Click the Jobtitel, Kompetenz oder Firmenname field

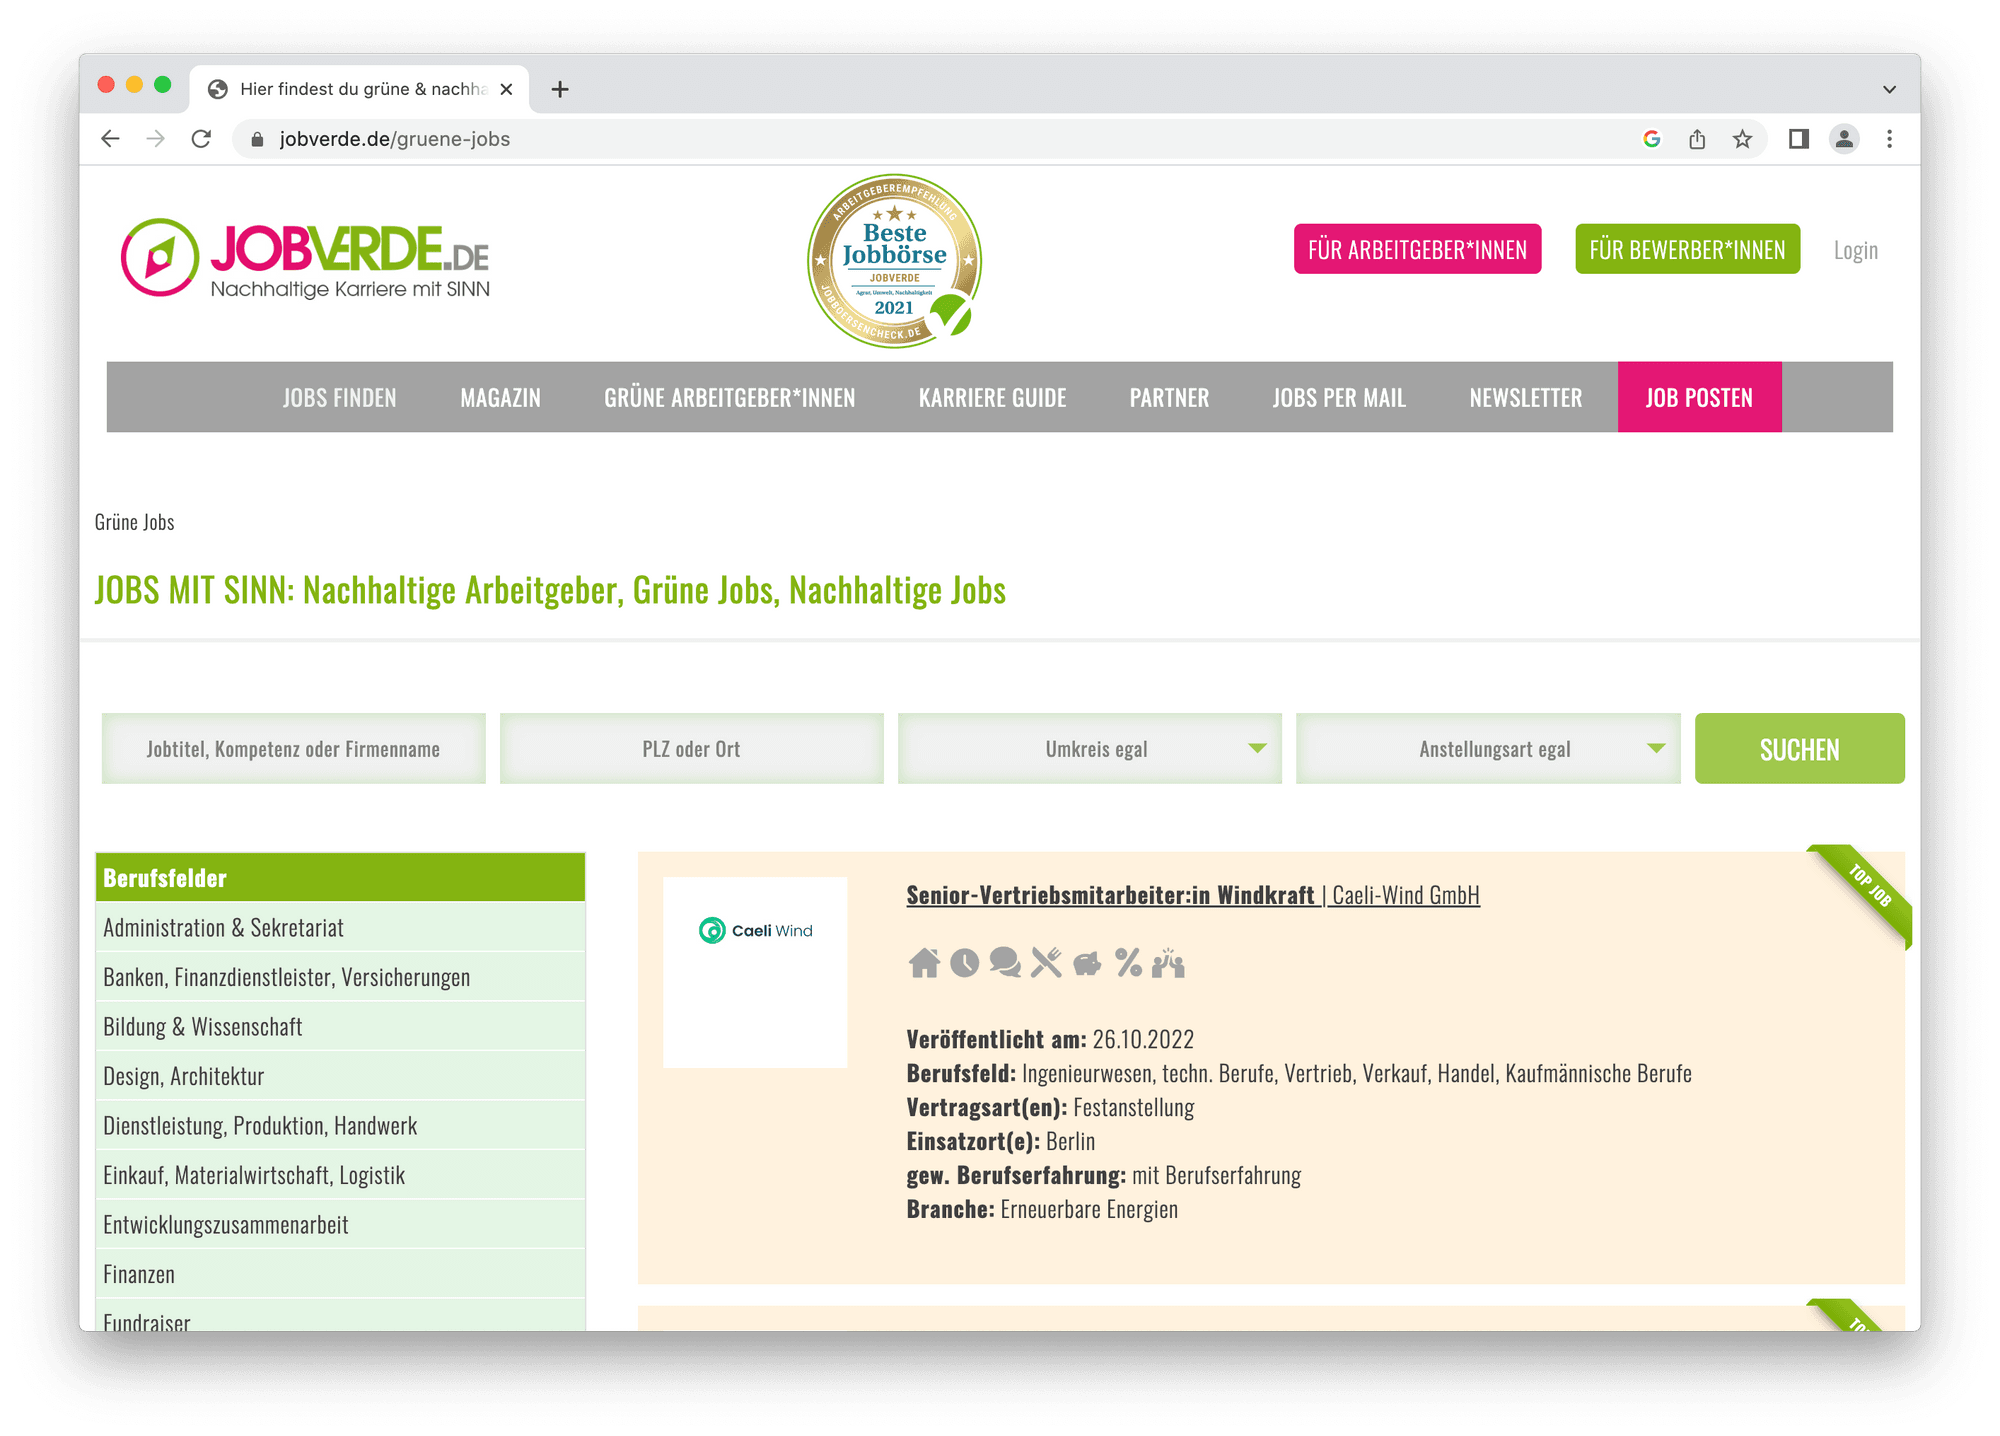pos(293,748)
